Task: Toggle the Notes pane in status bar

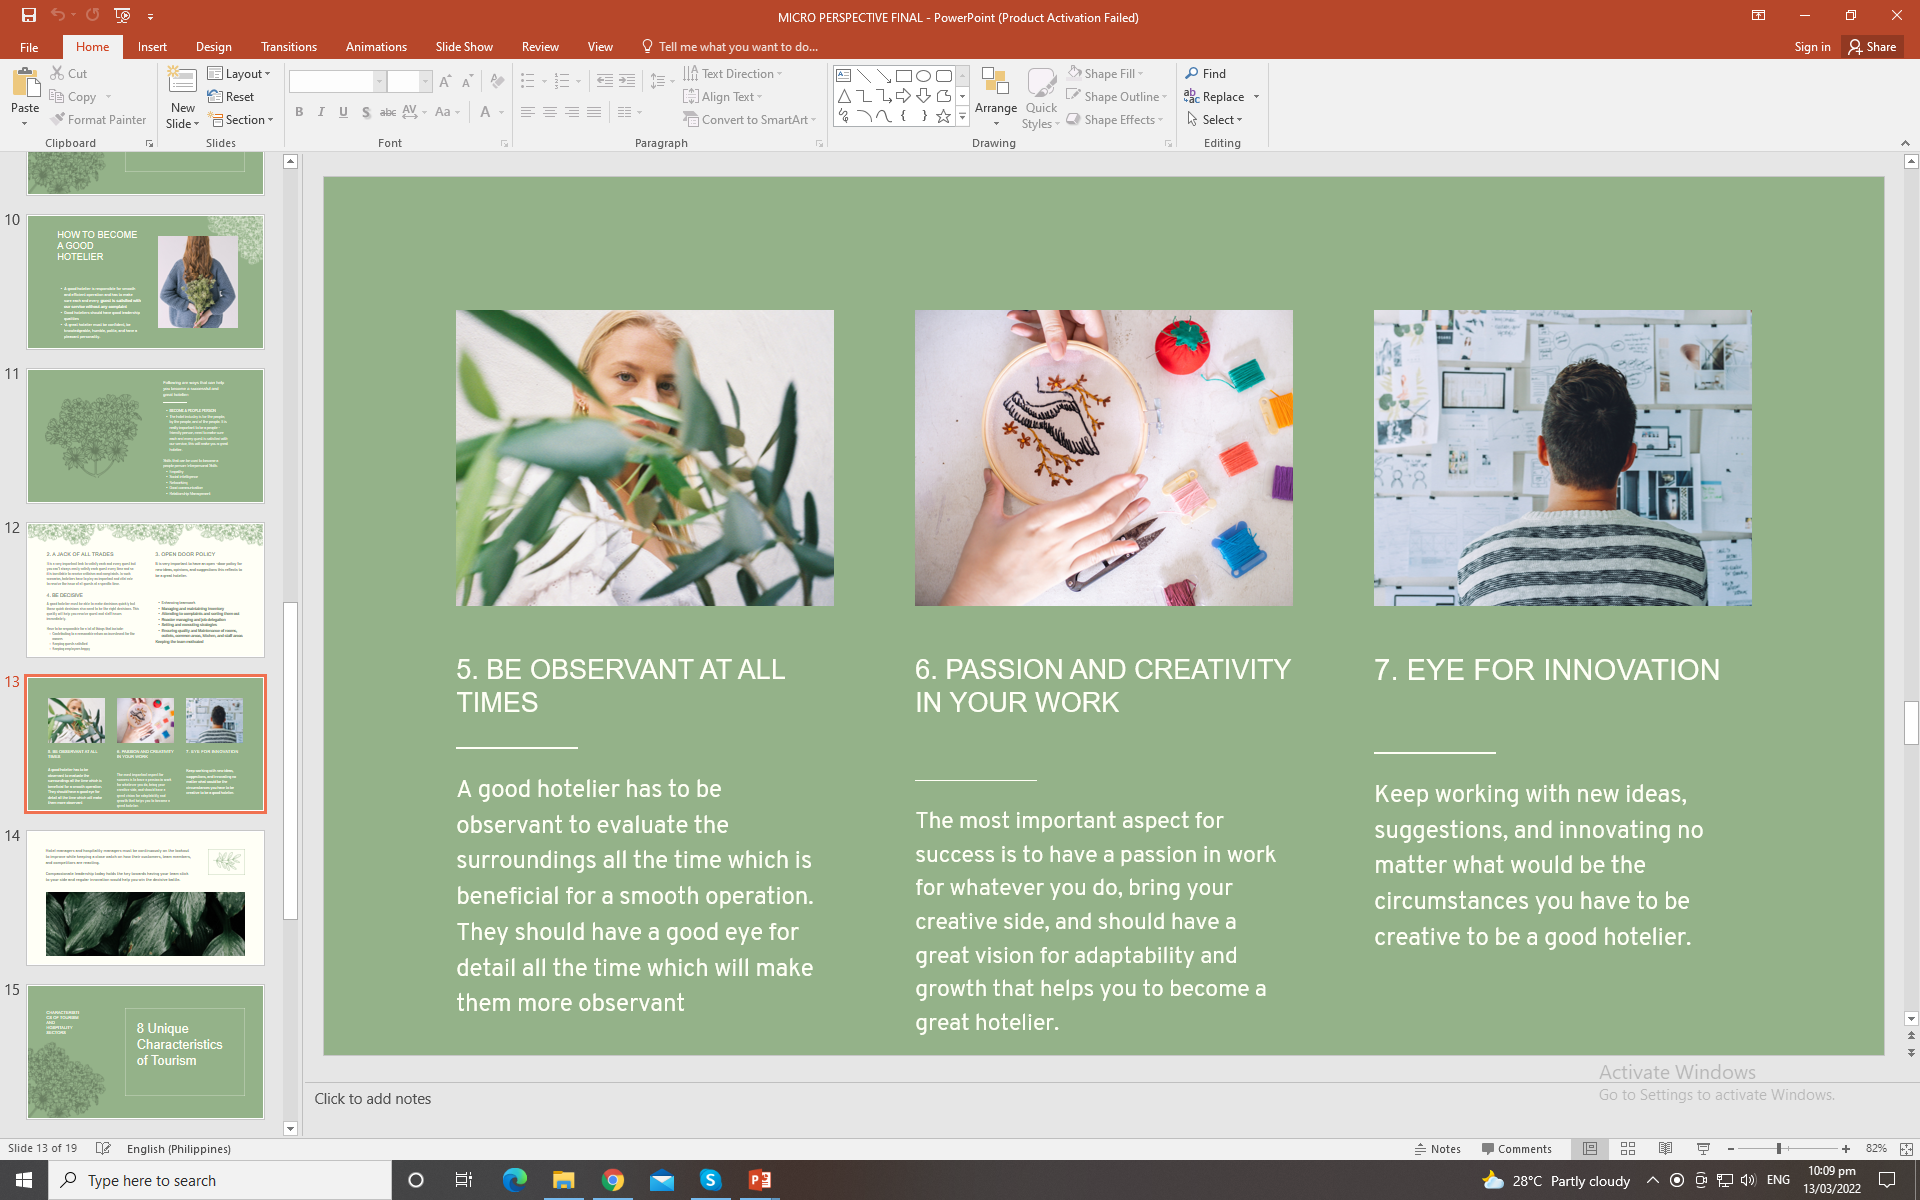Action: pos(1438,1149)
